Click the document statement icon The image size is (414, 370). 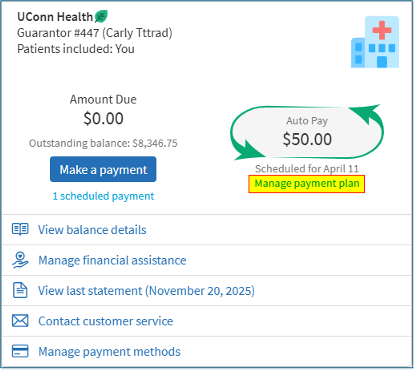(20, 290)
